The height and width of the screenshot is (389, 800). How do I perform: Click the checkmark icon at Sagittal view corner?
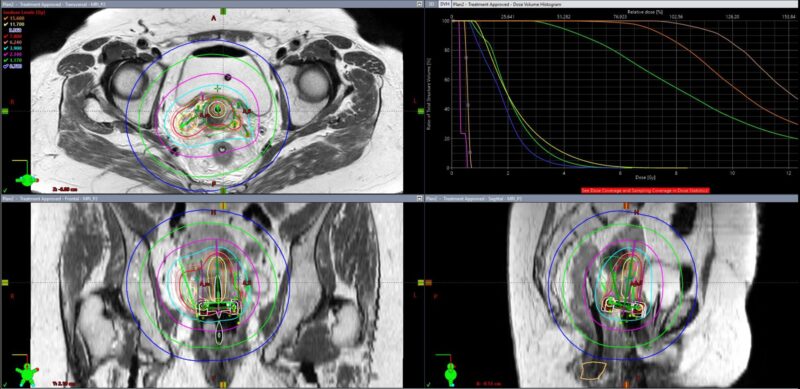(x=430, y=385)
